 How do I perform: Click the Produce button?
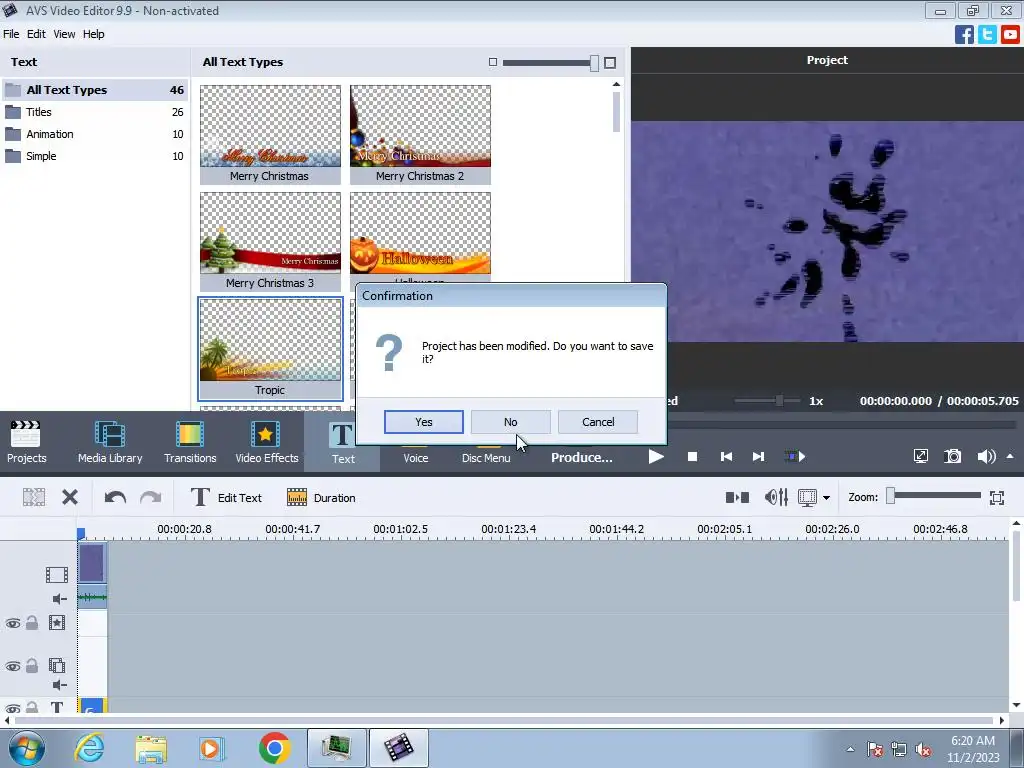coord(582,457)
